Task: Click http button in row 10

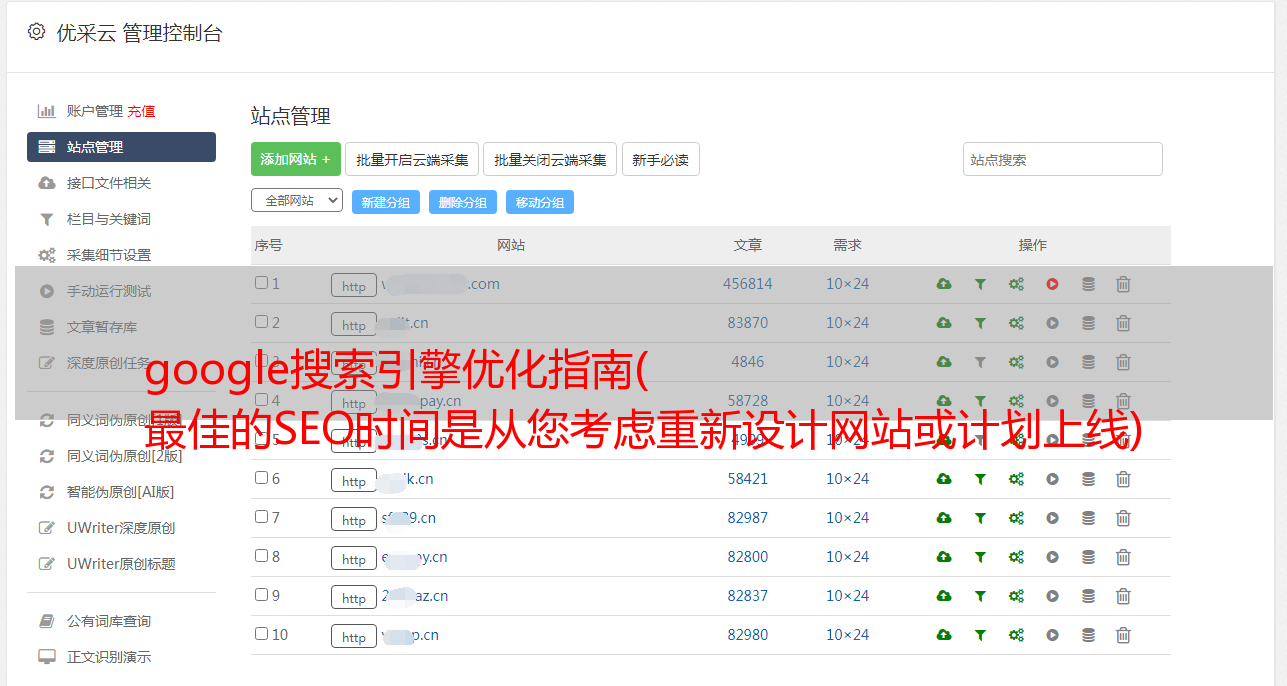Action: pyautogui.click(x=354, y=637)
